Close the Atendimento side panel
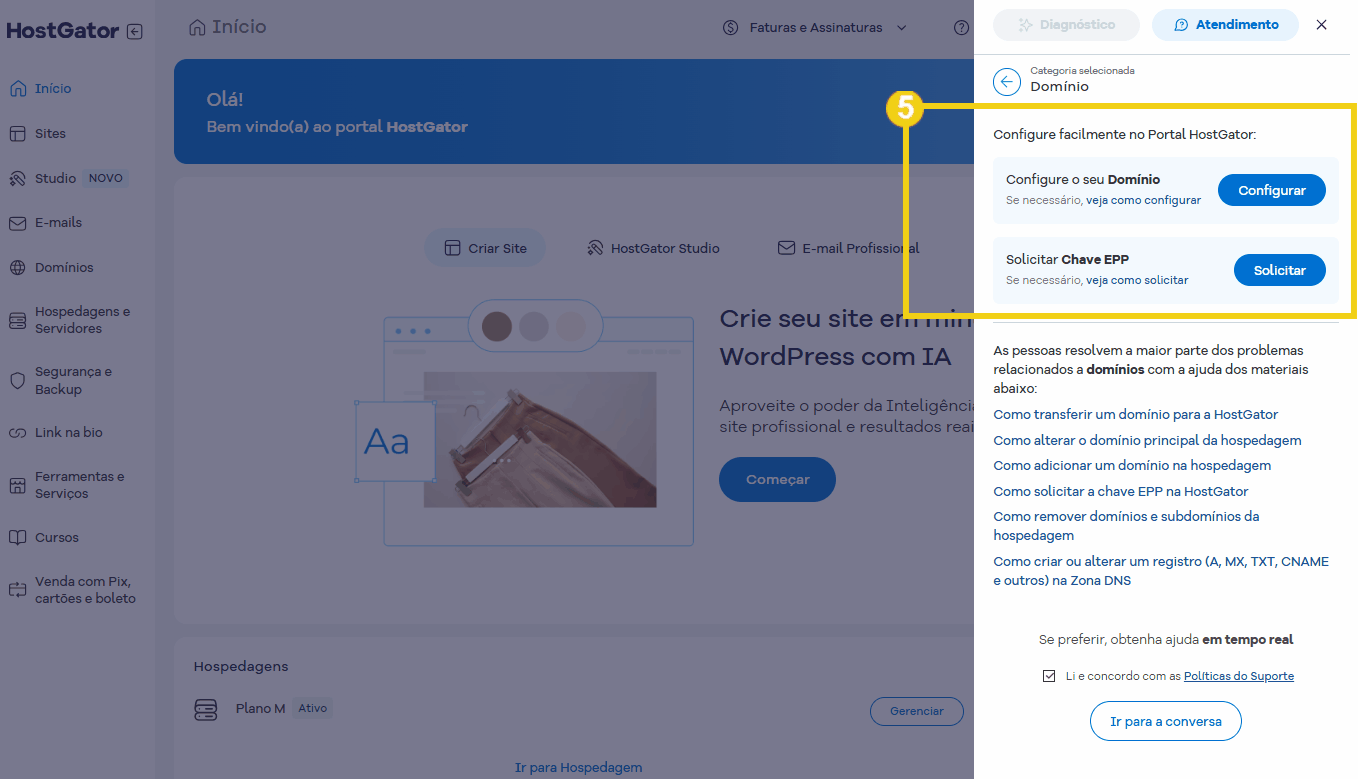1358x779 pixels. click(1321, 25)
